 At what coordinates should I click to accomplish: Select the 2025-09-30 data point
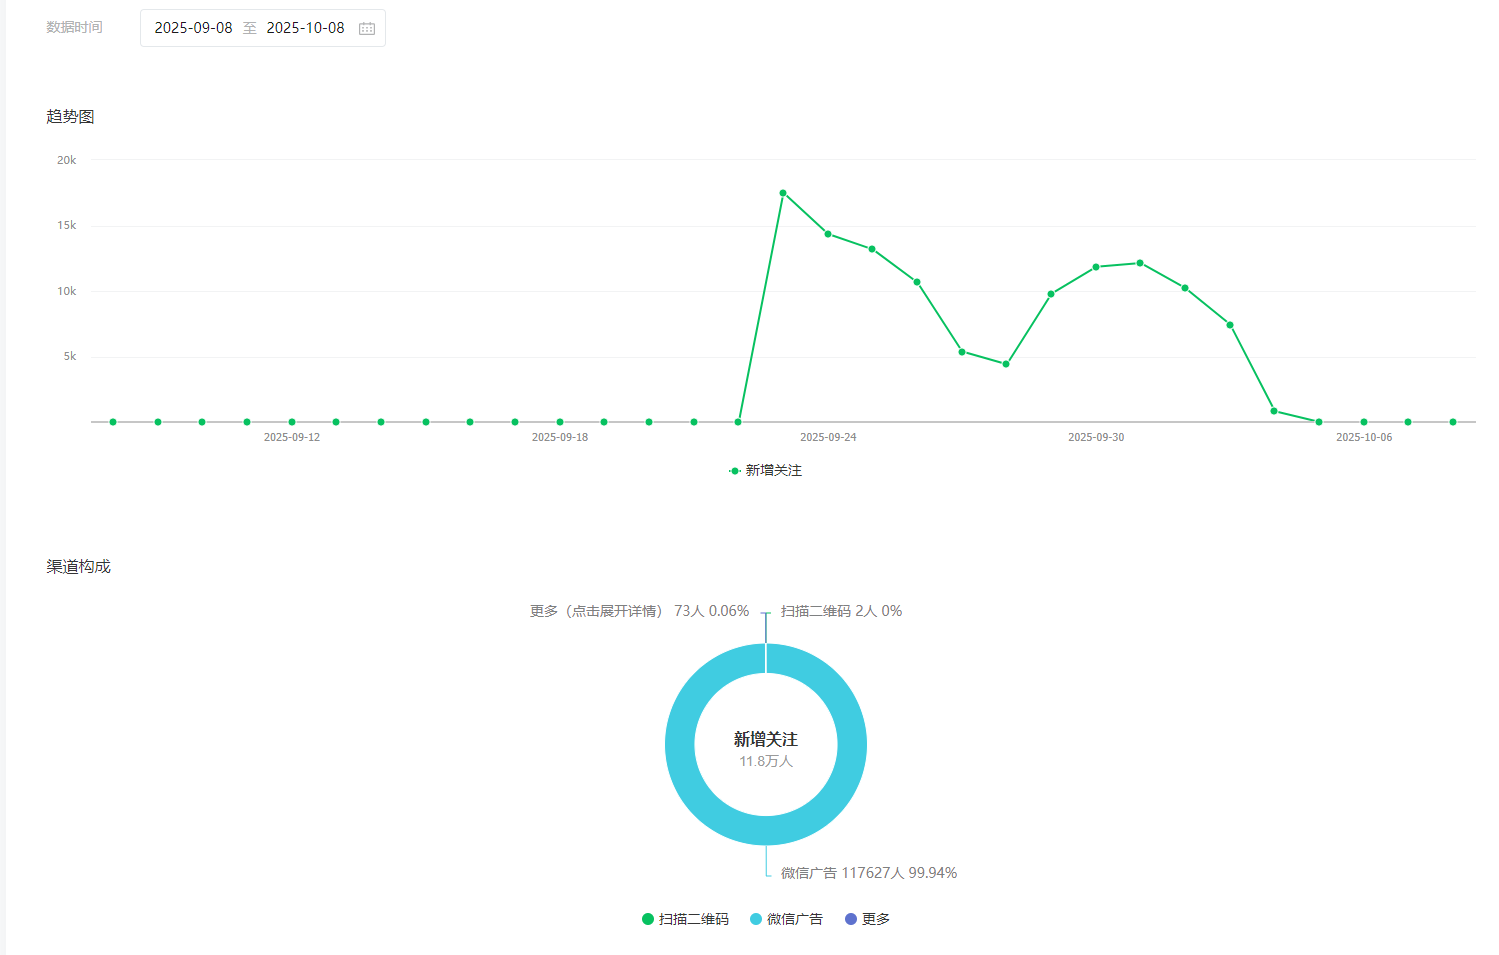click(x=1096, y=267)
